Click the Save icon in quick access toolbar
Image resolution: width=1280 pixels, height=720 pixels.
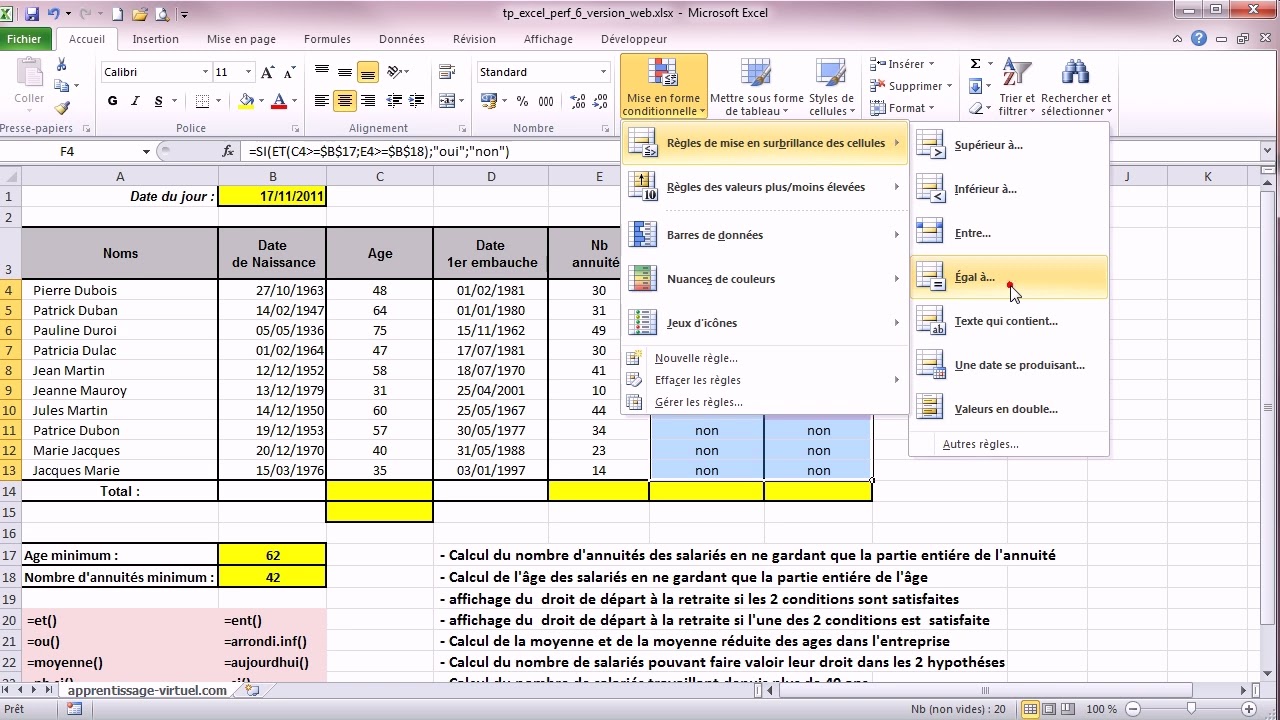tap(31, 14)
